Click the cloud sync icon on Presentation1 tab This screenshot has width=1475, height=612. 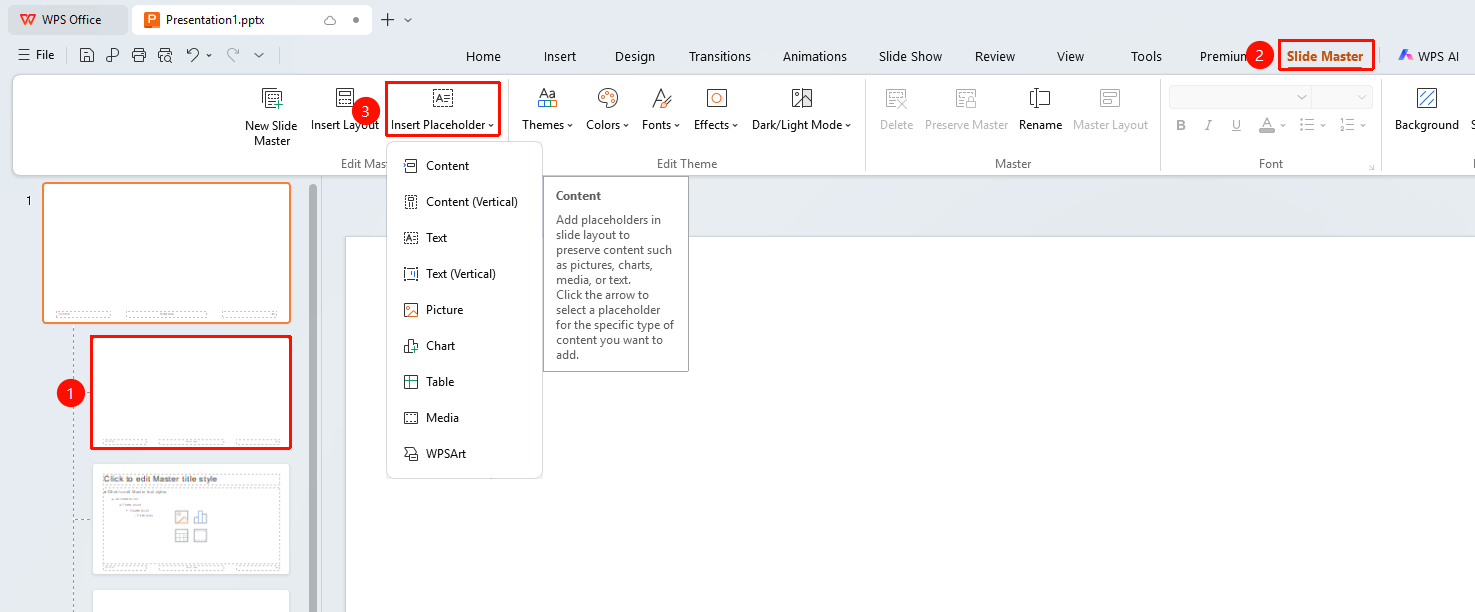(330, 20)
